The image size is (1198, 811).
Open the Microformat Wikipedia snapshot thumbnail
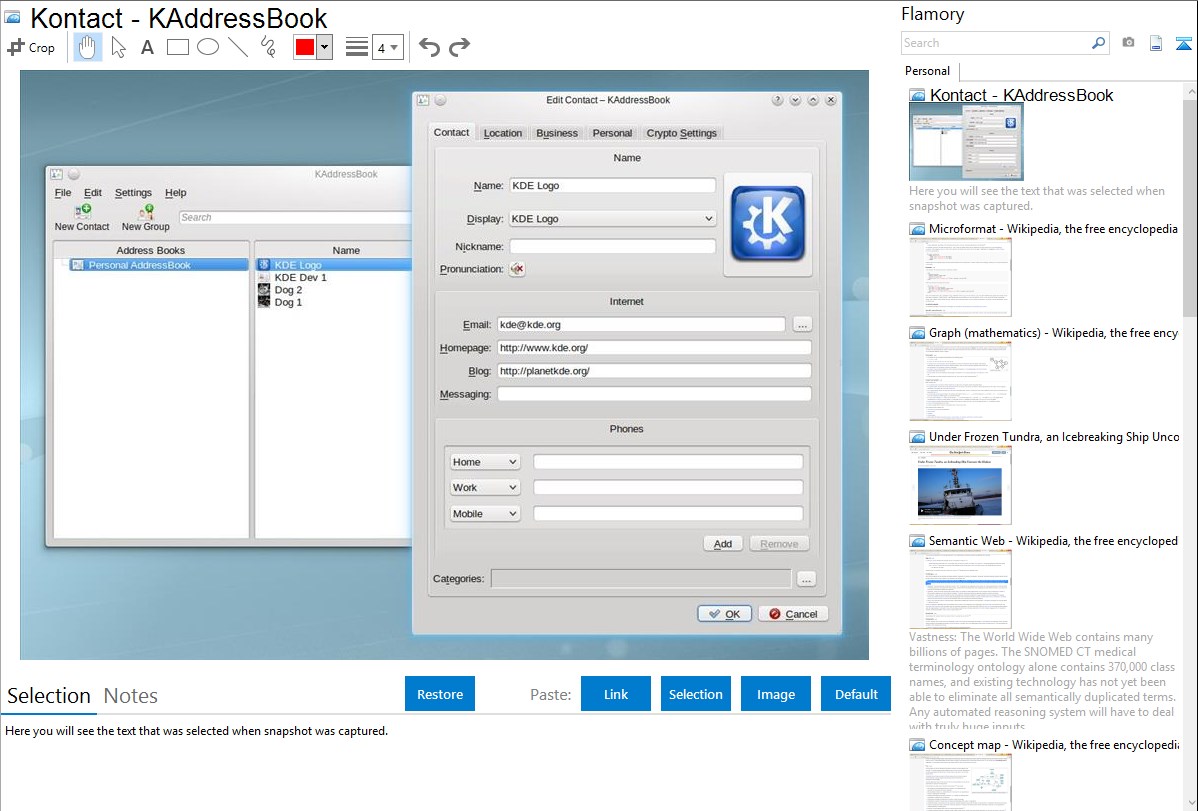pyautogui.click(x=960, y=277)
